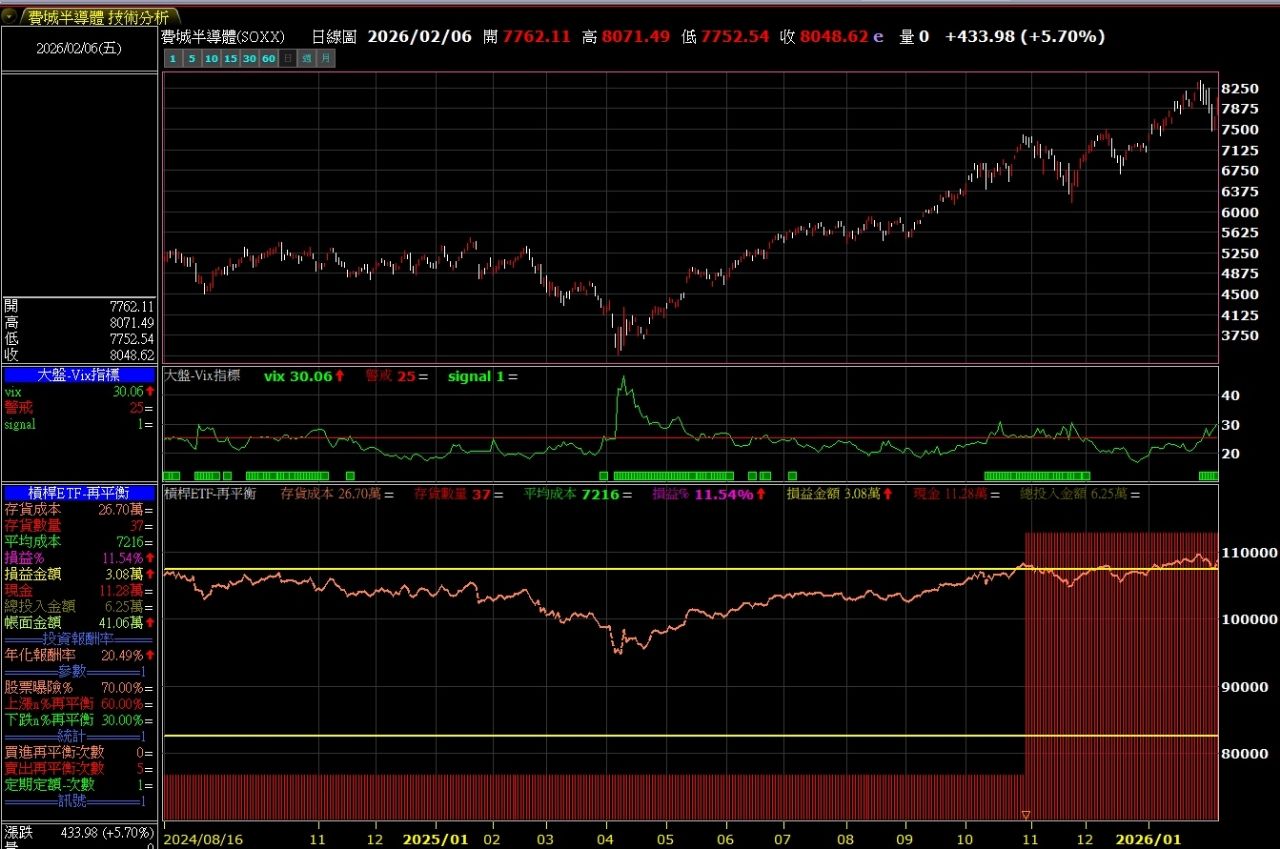Select the 費城半導體 技術分析 tab

click(97, 17)
